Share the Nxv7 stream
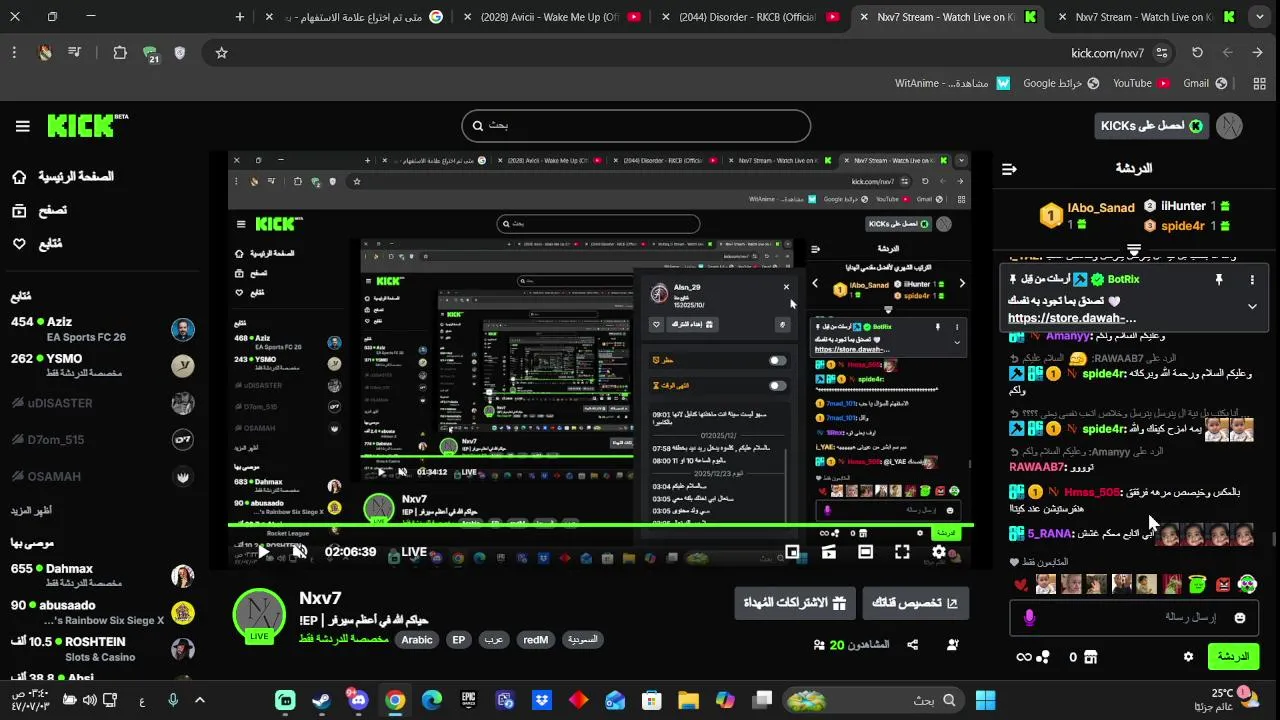The height and width of the screenshot is (720, 1280). tap(912, 645)
